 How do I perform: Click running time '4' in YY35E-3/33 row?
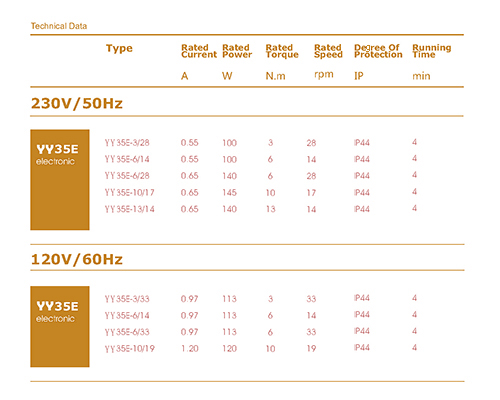pos(414,298)
